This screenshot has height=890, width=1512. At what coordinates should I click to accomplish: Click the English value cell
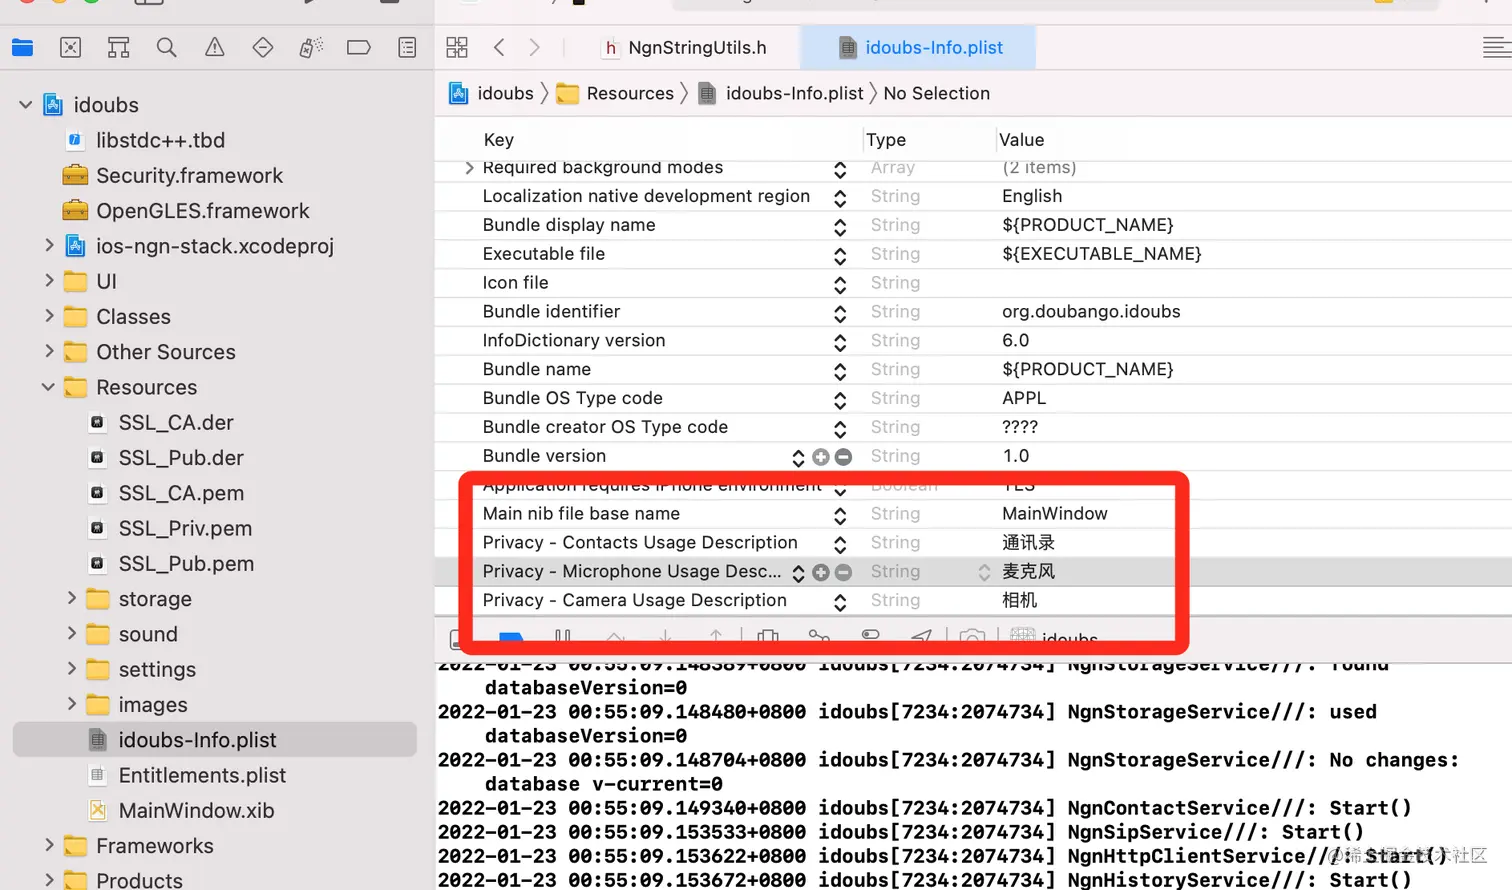coord(1032,197)
